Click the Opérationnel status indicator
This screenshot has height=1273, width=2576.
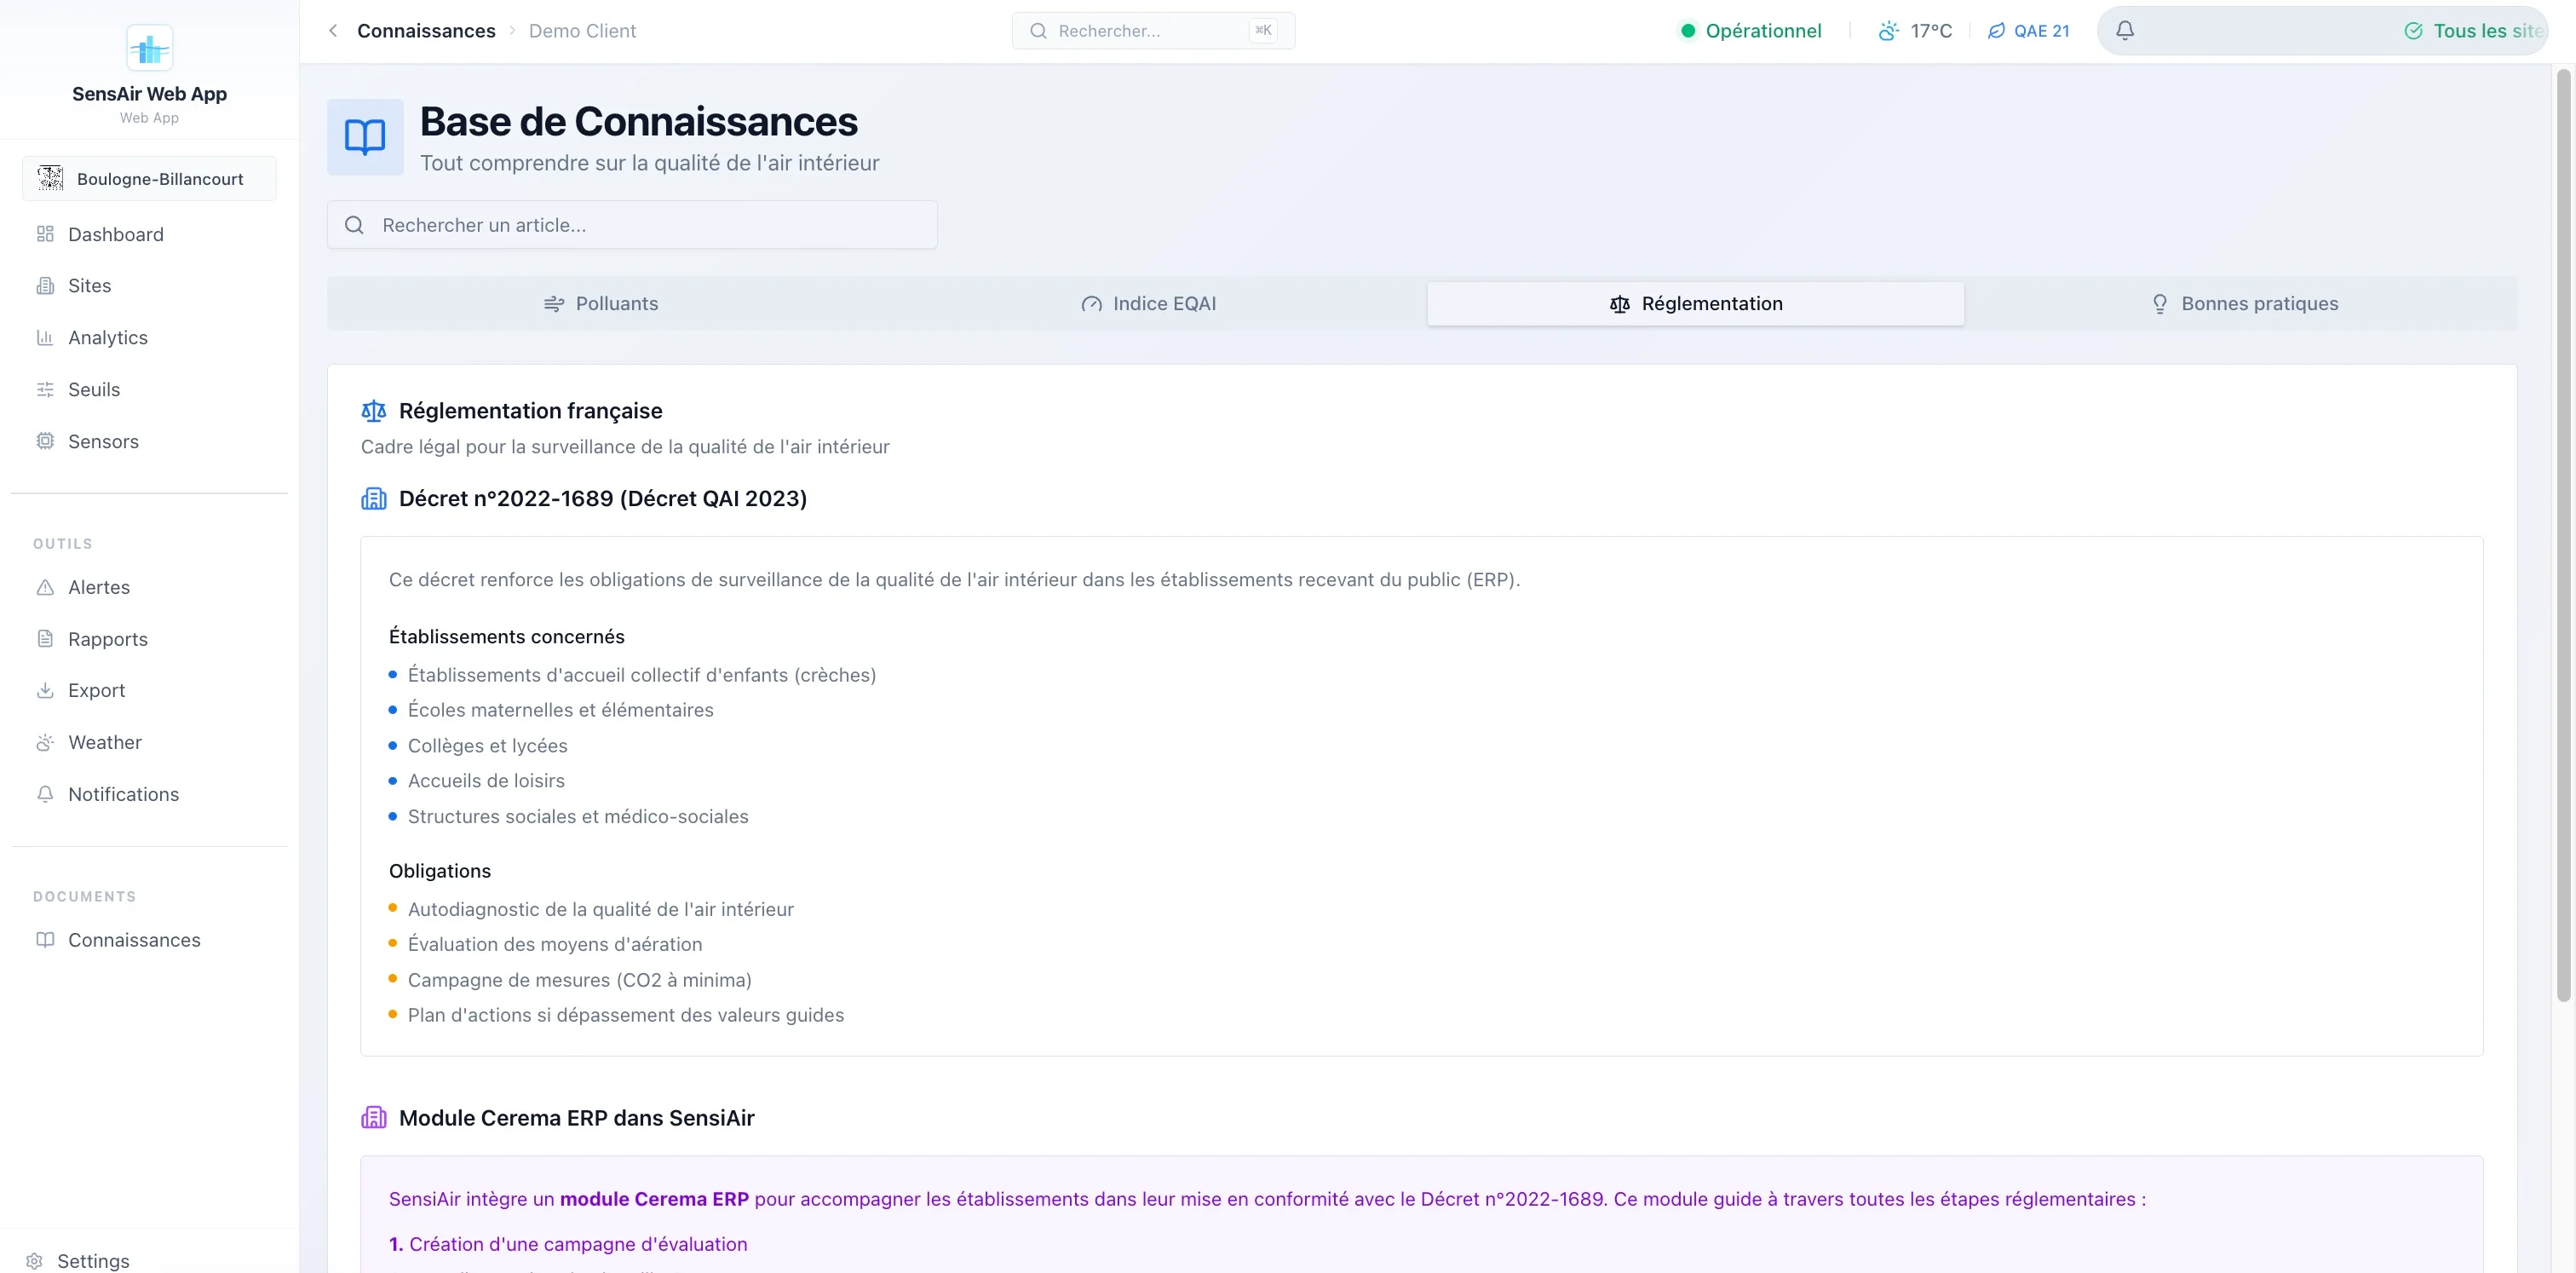coord(1750,31)
